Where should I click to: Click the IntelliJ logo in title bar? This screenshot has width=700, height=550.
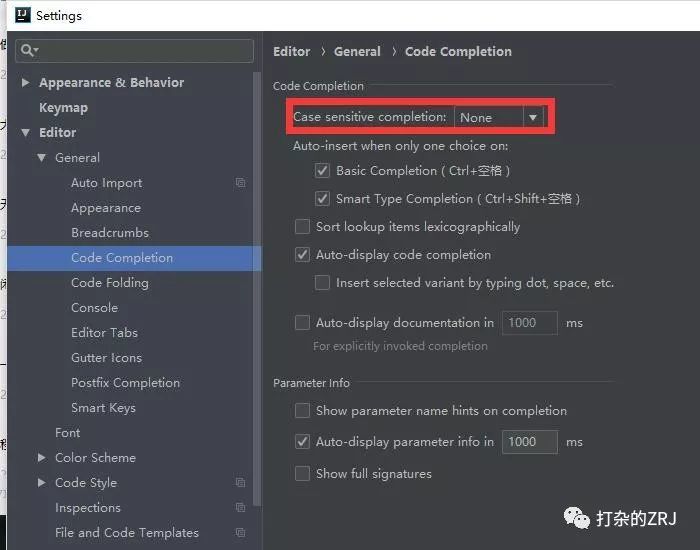tap(22, 15)
